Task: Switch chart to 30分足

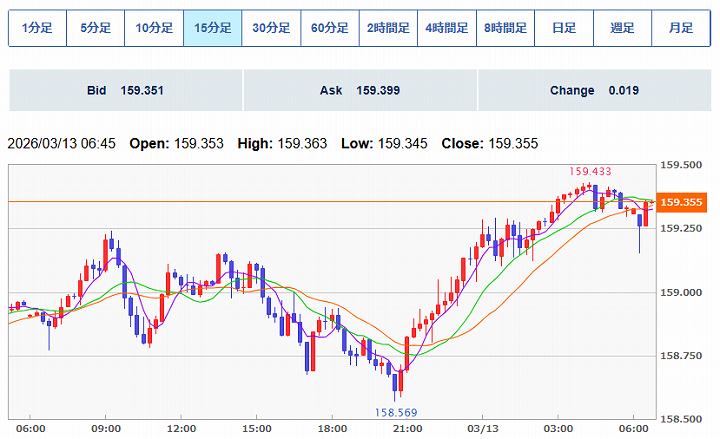Action: pos(271,29)
